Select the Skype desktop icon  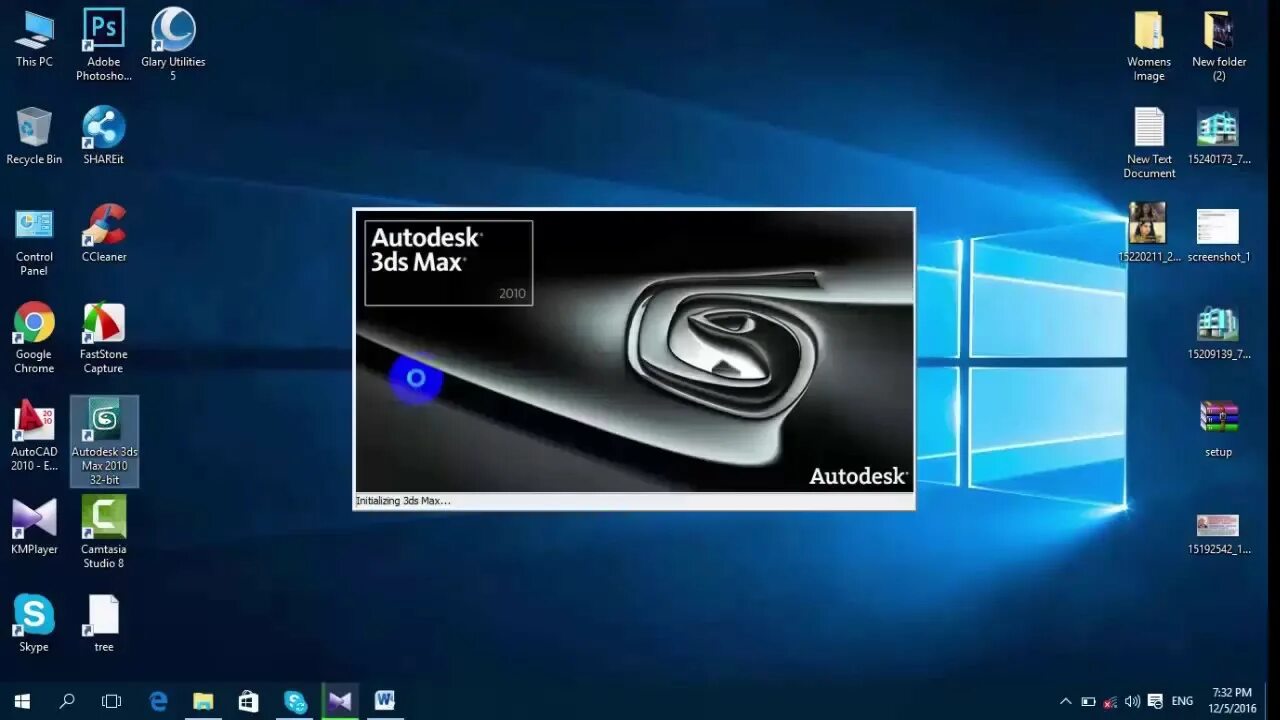[34, 624]
